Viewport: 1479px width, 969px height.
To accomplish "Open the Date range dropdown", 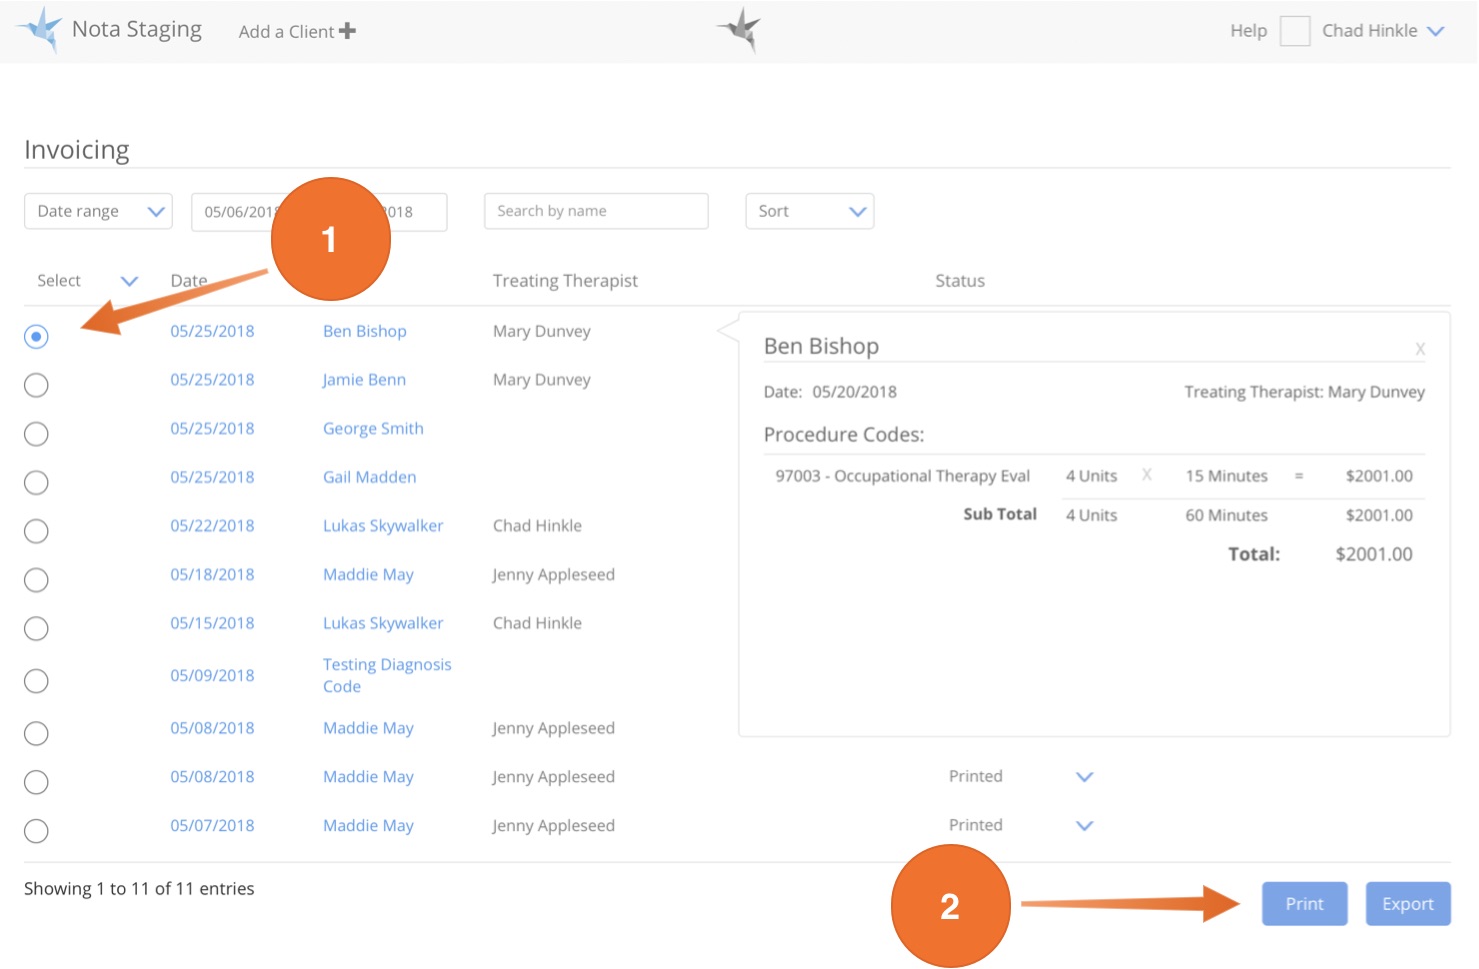I will [x=98, y=211].
